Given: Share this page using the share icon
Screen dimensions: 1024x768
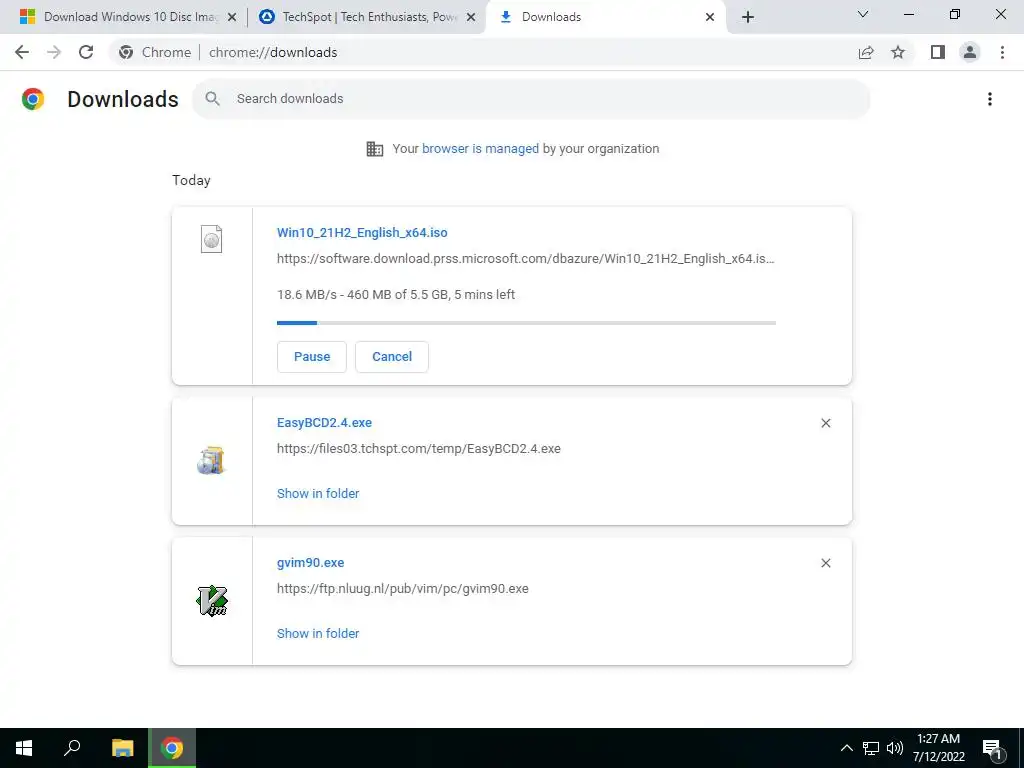Looking at the screenshot, I should pos(866,52).
